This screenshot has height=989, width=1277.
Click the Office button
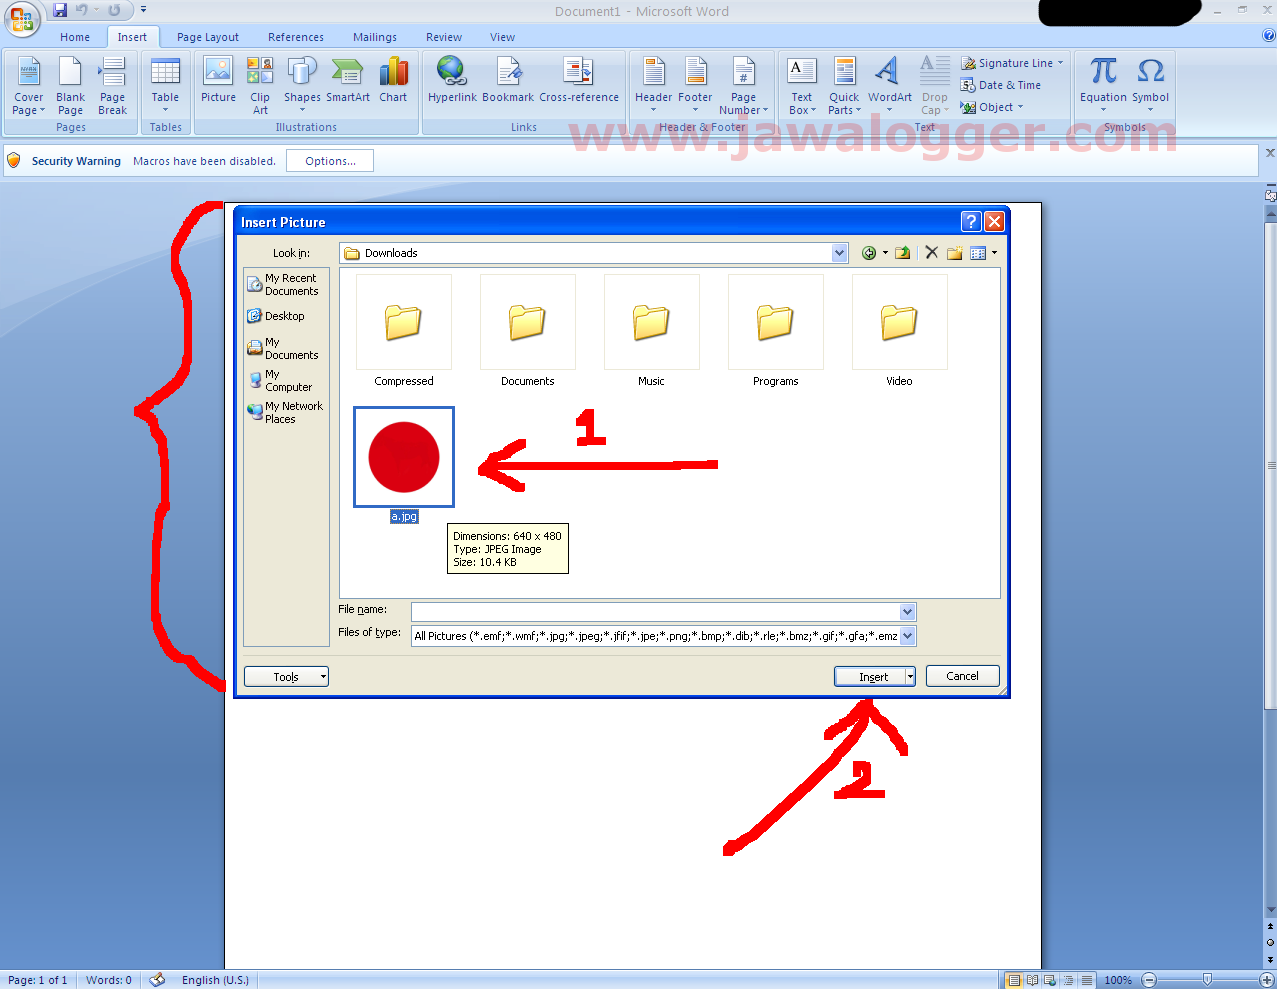[21, 18]
